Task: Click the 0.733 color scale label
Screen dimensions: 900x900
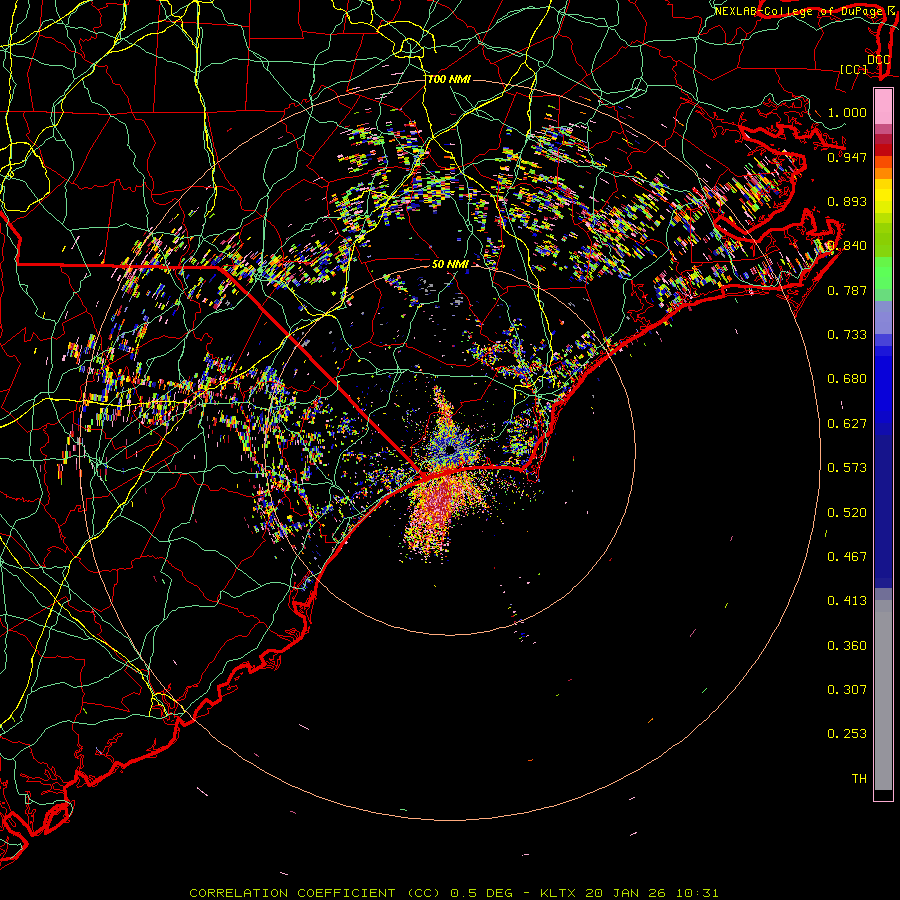Action: [847, 335]
